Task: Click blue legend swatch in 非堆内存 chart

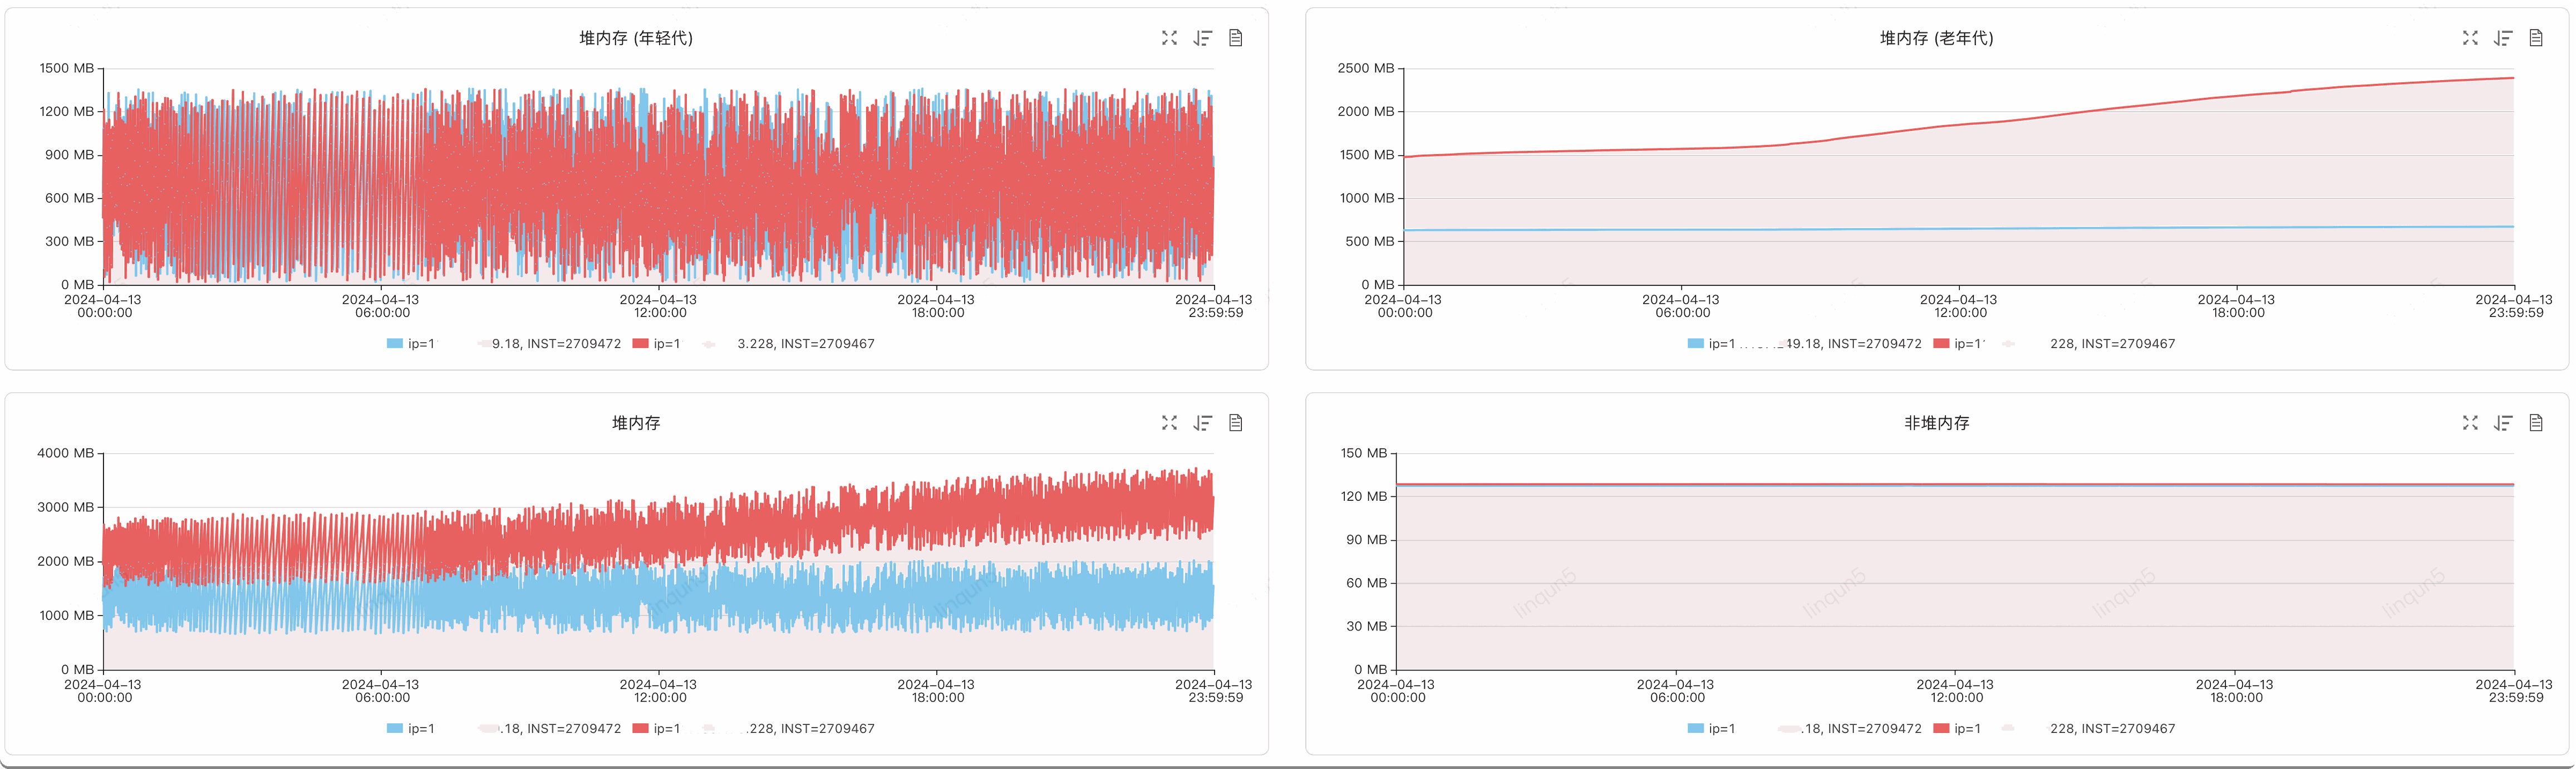Action: click(1695, 729)
